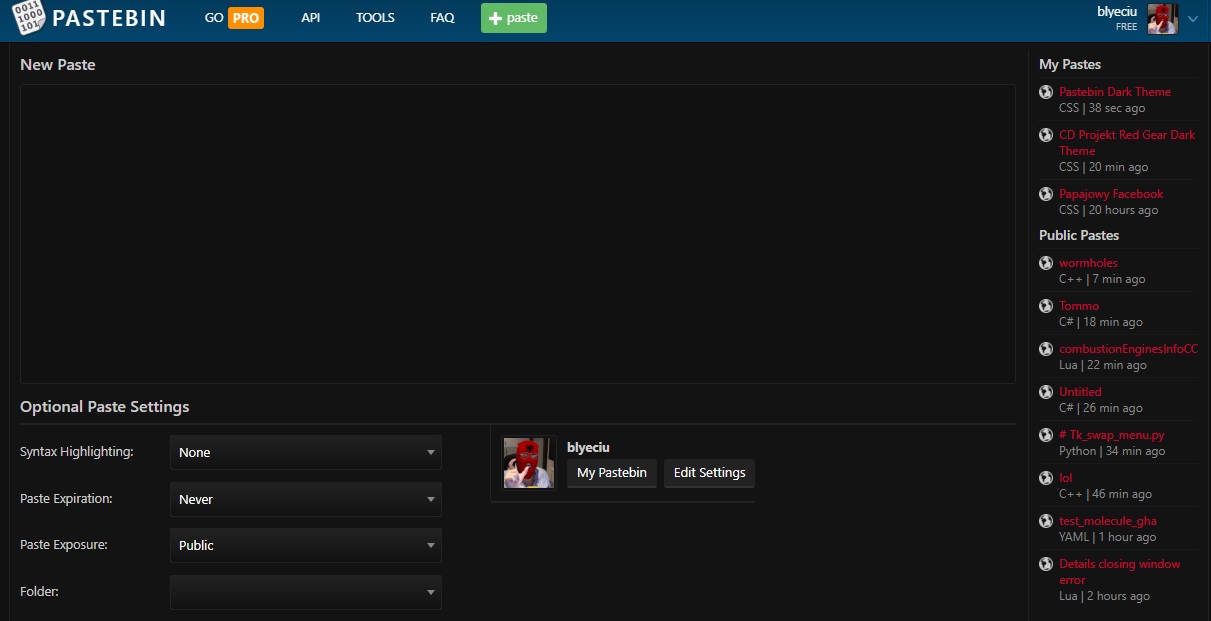
Task: Click the globe icon beside Pastebin Dark Theme
Action: pyautogui.click(x=1046, y=92)
